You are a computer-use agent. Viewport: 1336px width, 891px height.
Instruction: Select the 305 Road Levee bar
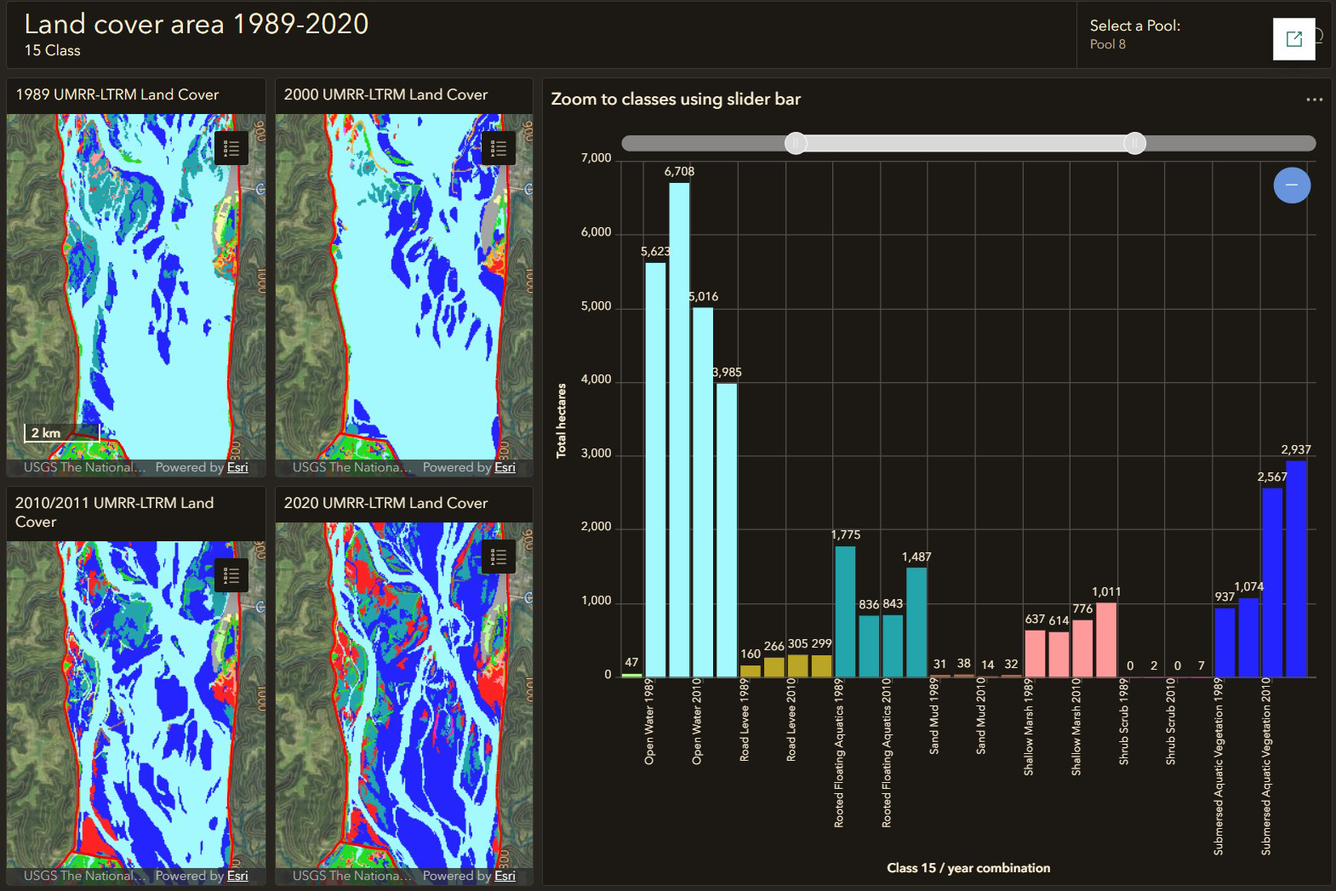(798, 666)
